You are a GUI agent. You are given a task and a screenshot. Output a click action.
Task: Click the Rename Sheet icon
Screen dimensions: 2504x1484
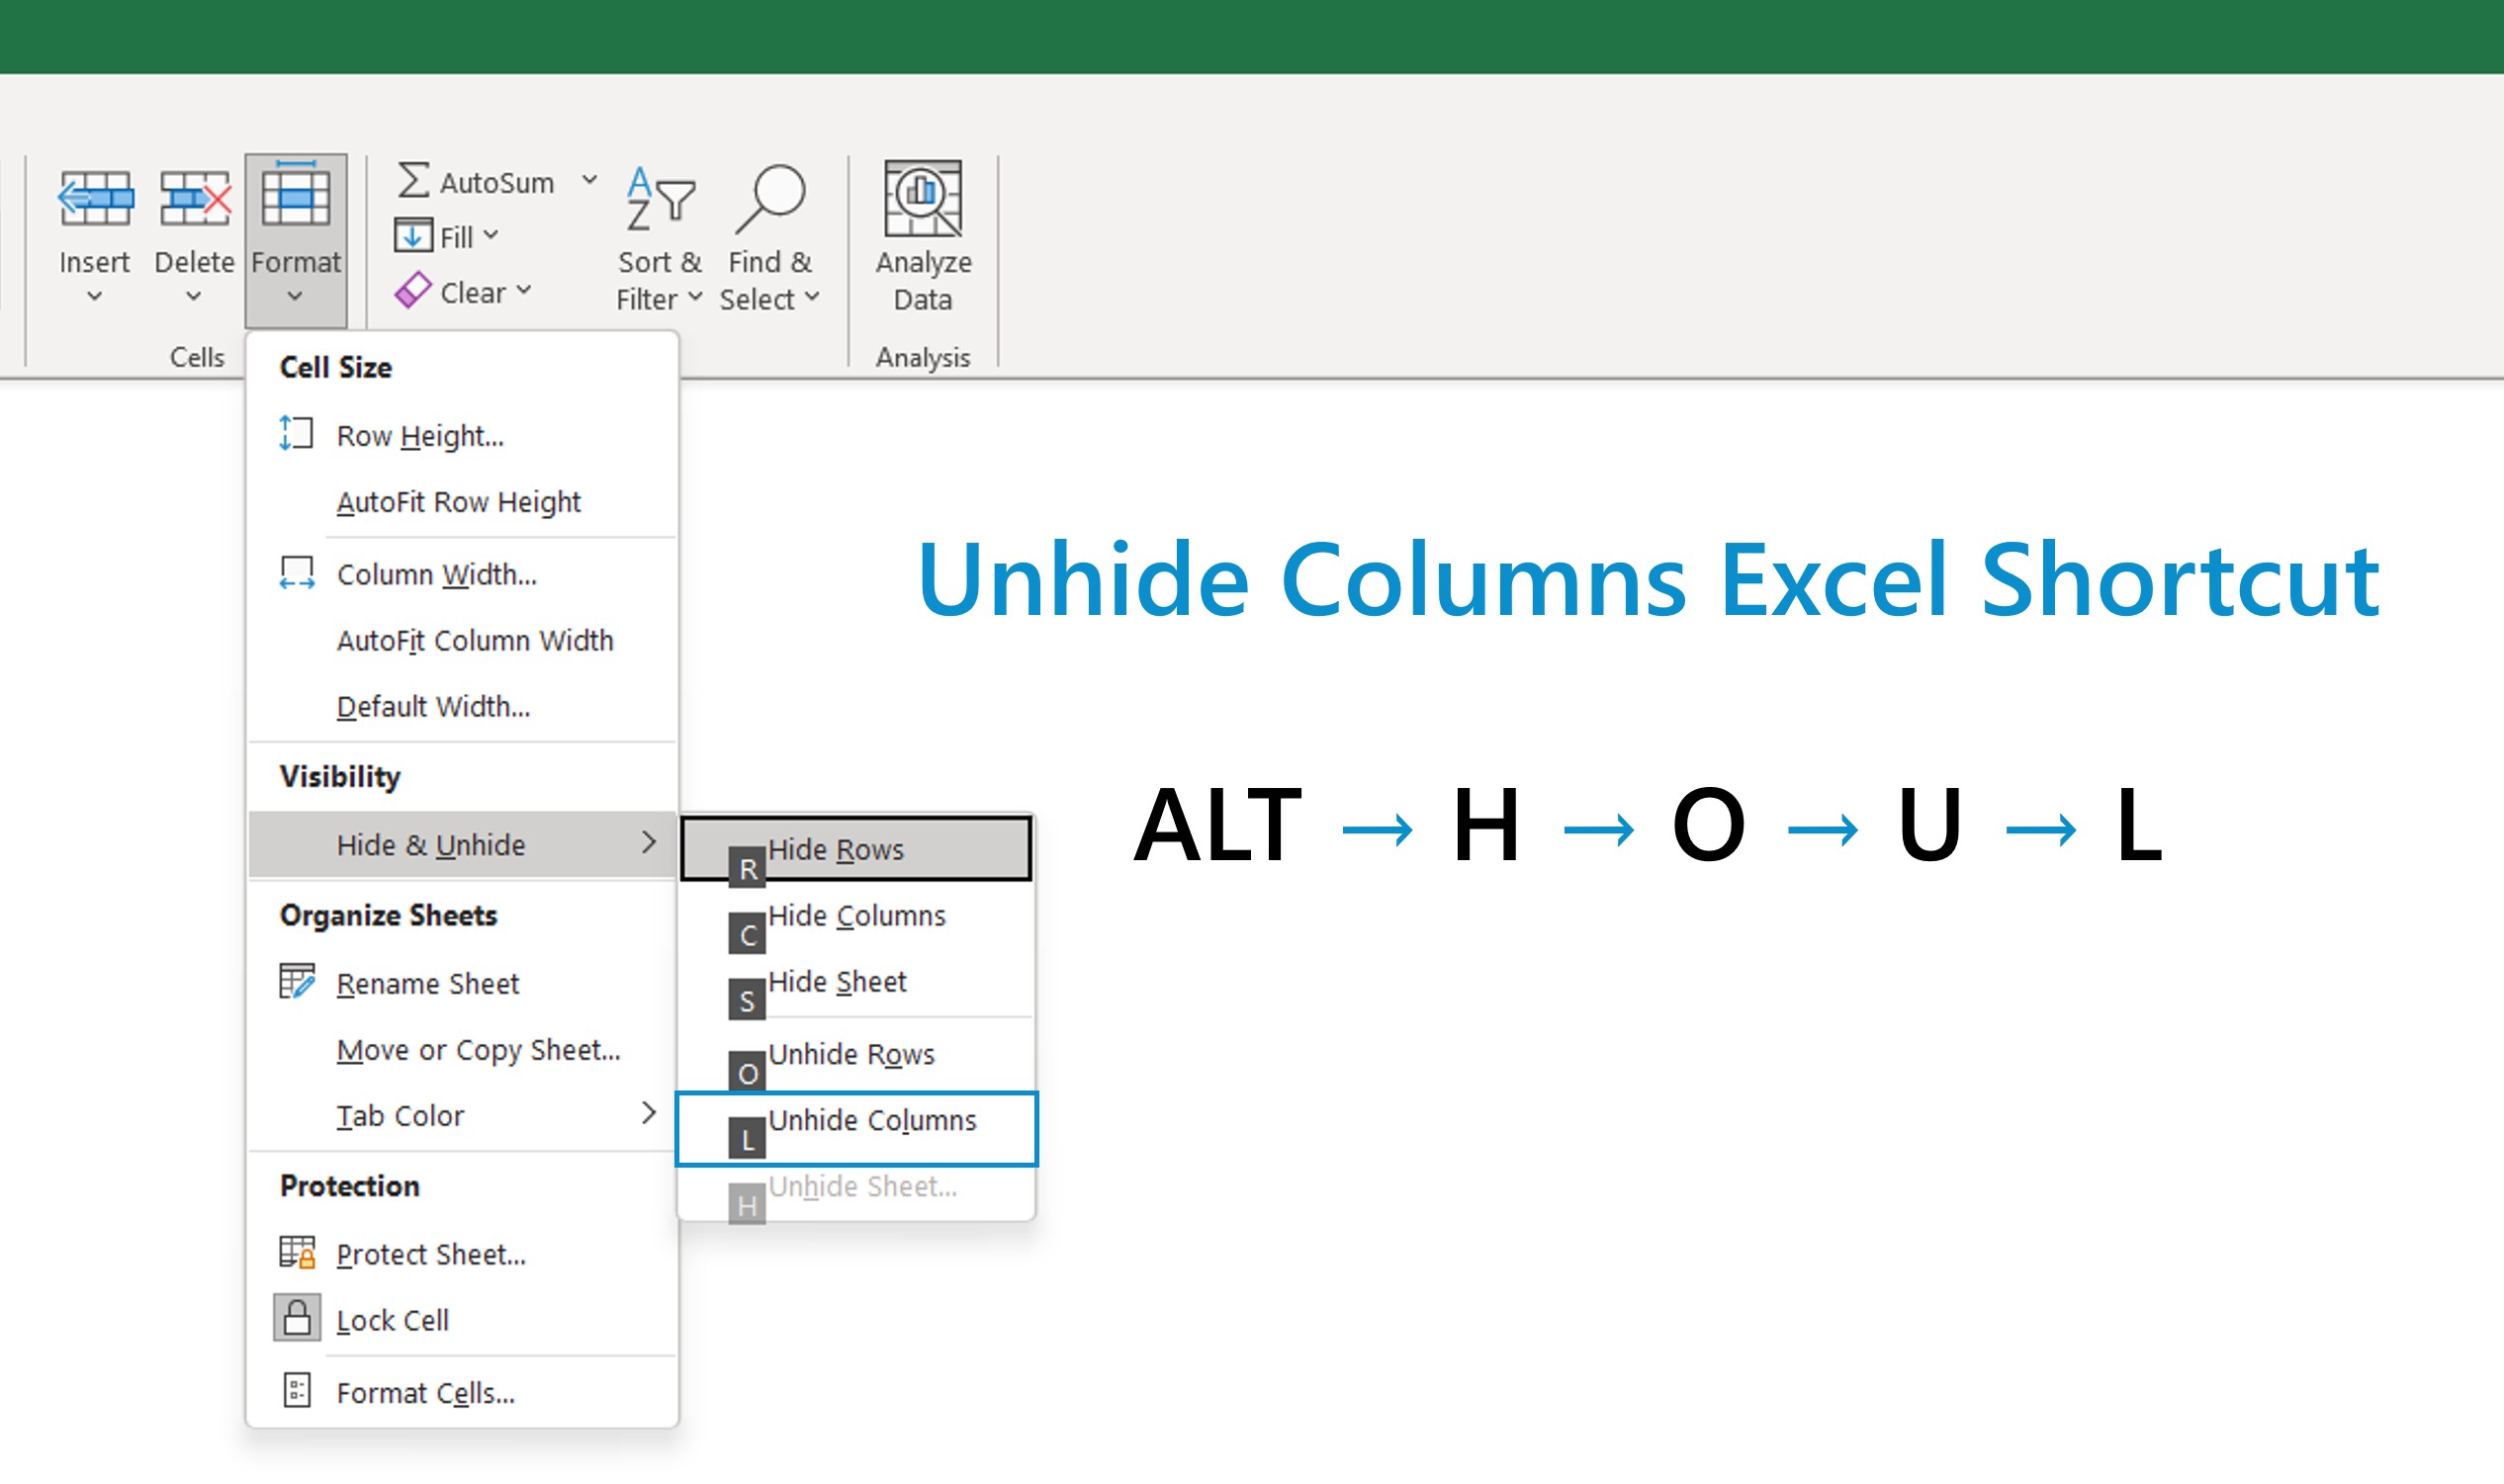(x=296, y=983)
